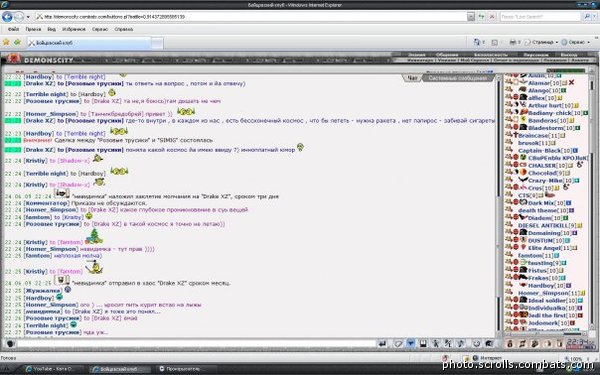
Task: Open info icon after Arthur hurt[10]
Action: coord(576,106)
